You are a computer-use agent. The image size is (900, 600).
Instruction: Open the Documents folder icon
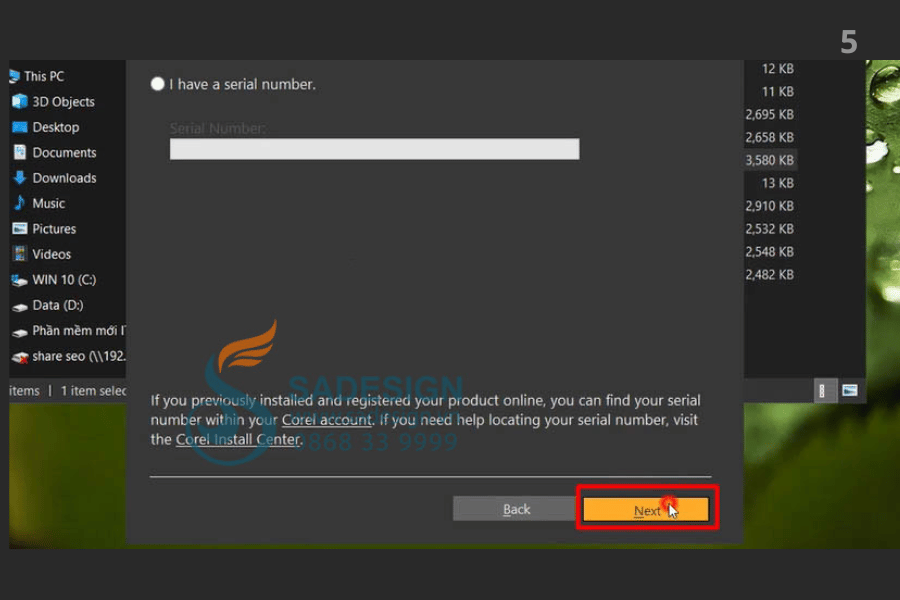[x=20, y=153]
